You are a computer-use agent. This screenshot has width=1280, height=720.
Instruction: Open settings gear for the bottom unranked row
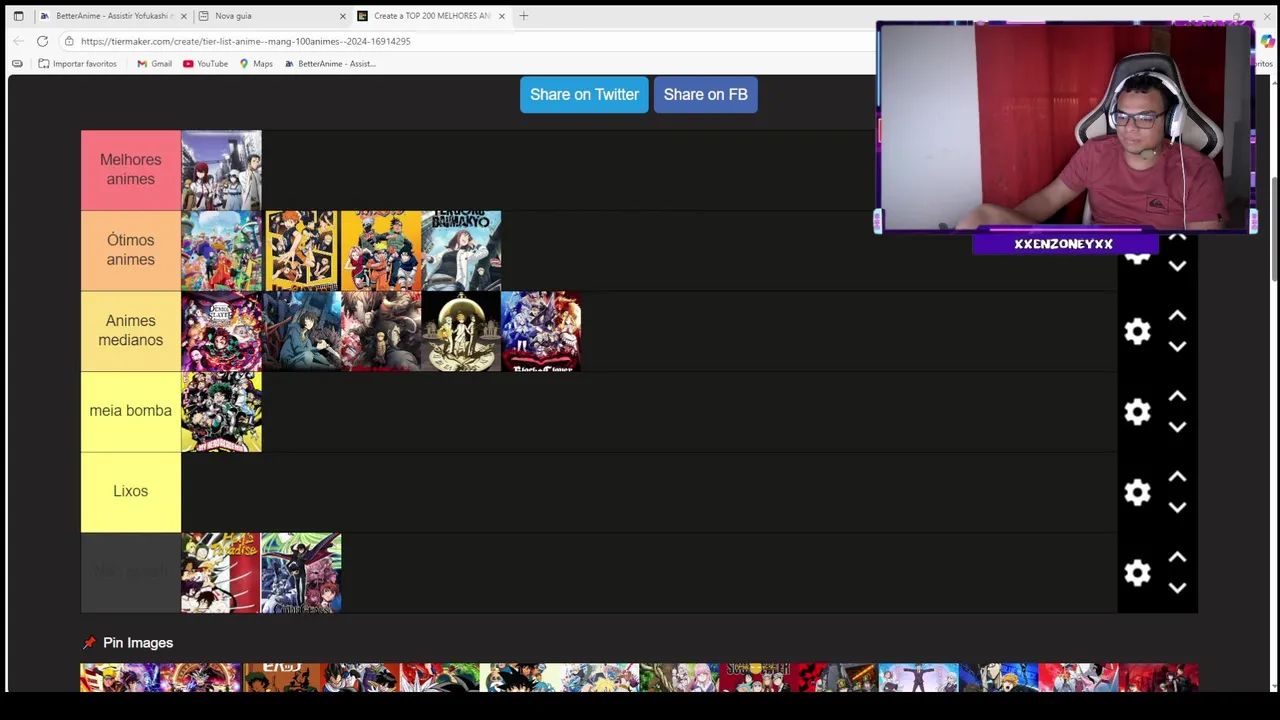(1137, 573)
